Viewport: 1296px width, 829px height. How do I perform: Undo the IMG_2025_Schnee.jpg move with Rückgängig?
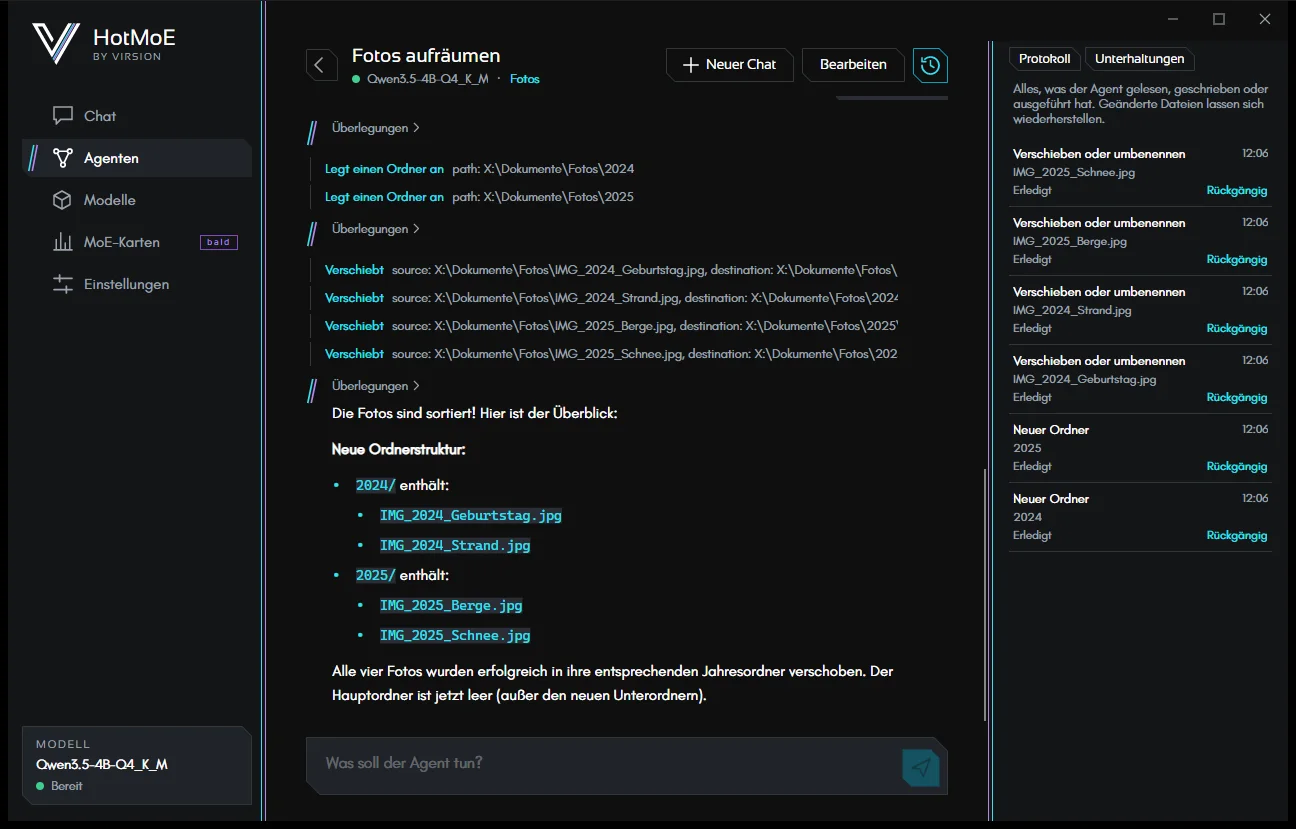pyautogui.click(x=1237, y=190)
